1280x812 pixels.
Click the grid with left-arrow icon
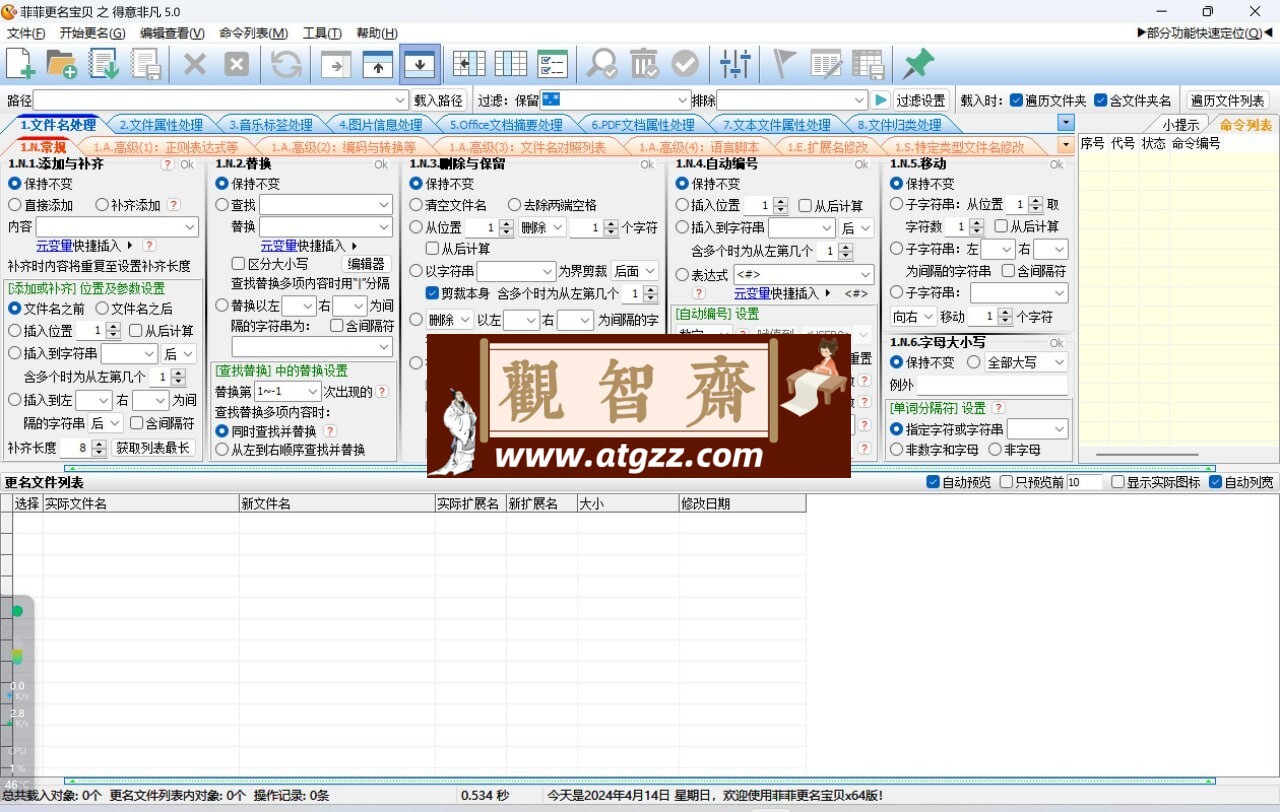tap(469, 64)
